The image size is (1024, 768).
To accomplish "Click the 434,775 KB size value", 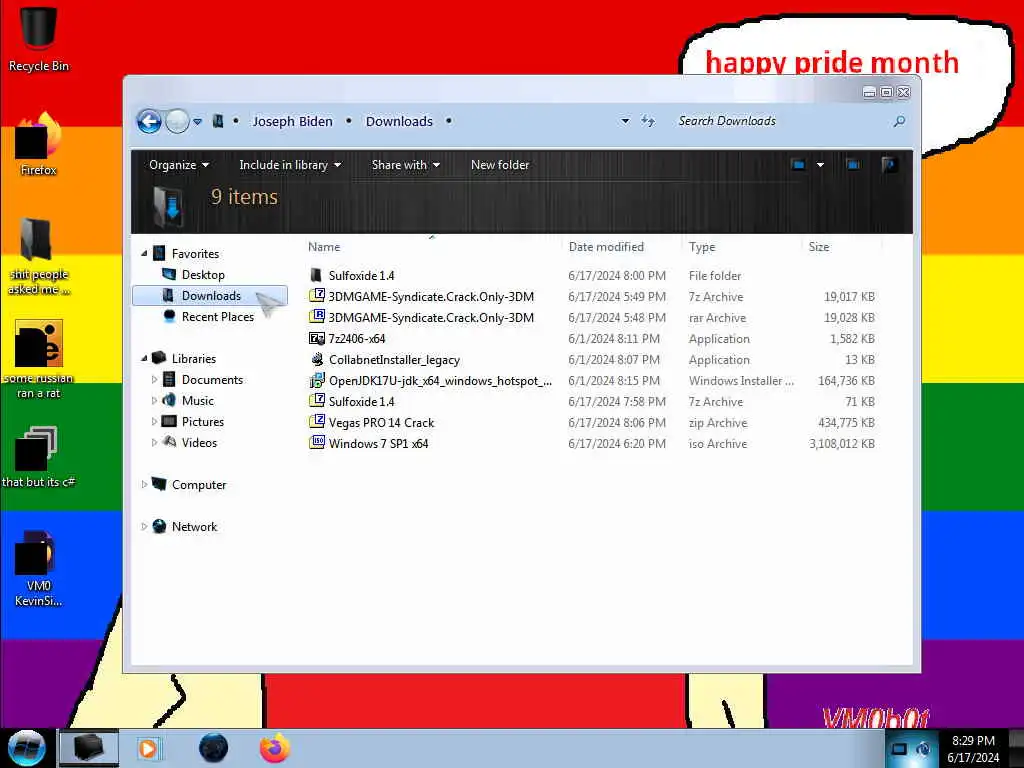I will [846, 423].
